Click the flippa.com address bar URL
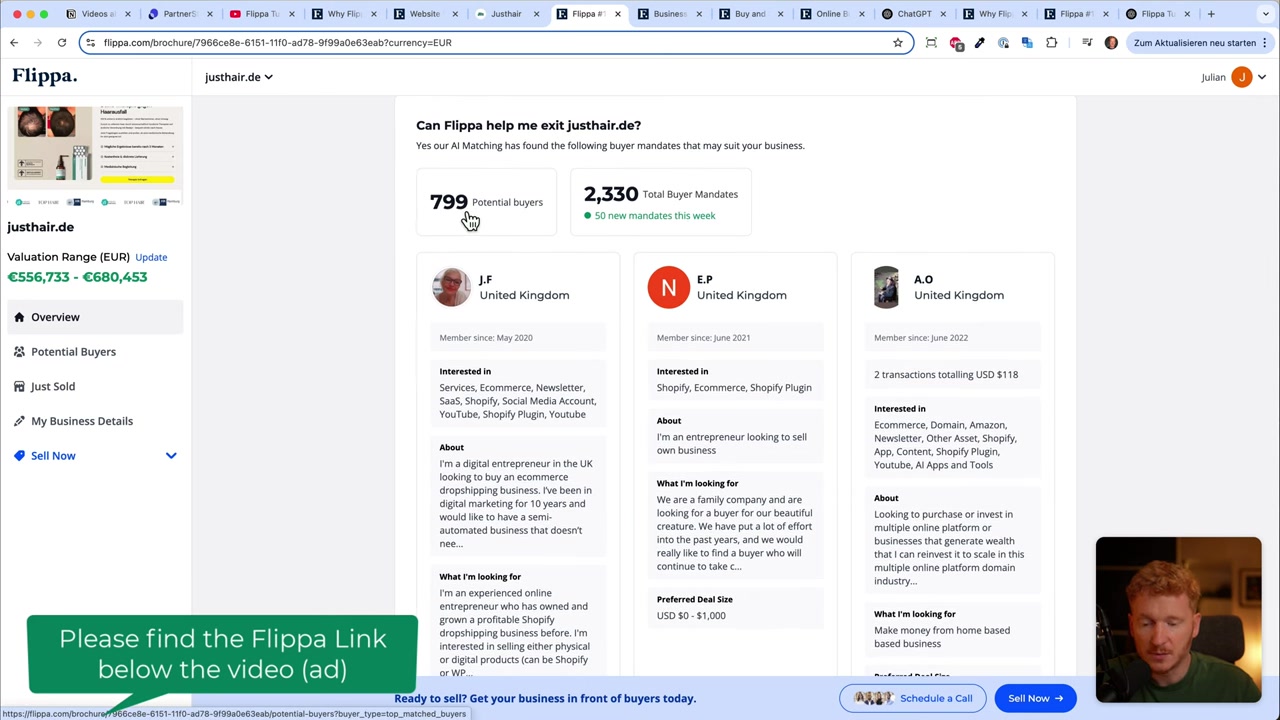 [x=277, y=43]
